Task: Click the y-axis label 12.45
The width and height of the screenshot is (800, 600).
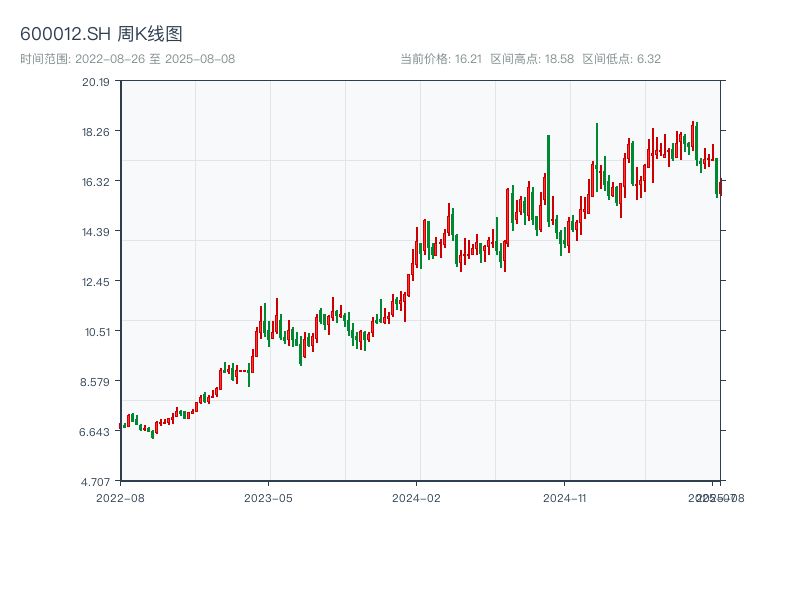Action: point(96,282)
